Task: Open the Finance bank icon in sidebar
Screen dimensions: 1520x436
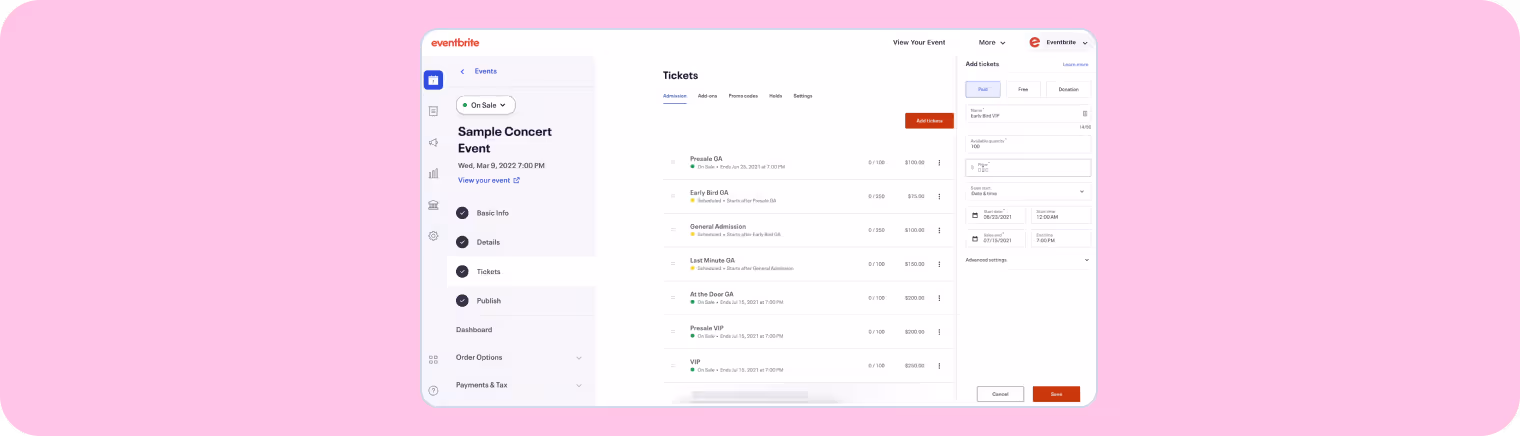Action: pyautogui.click(x=433, y=205)
